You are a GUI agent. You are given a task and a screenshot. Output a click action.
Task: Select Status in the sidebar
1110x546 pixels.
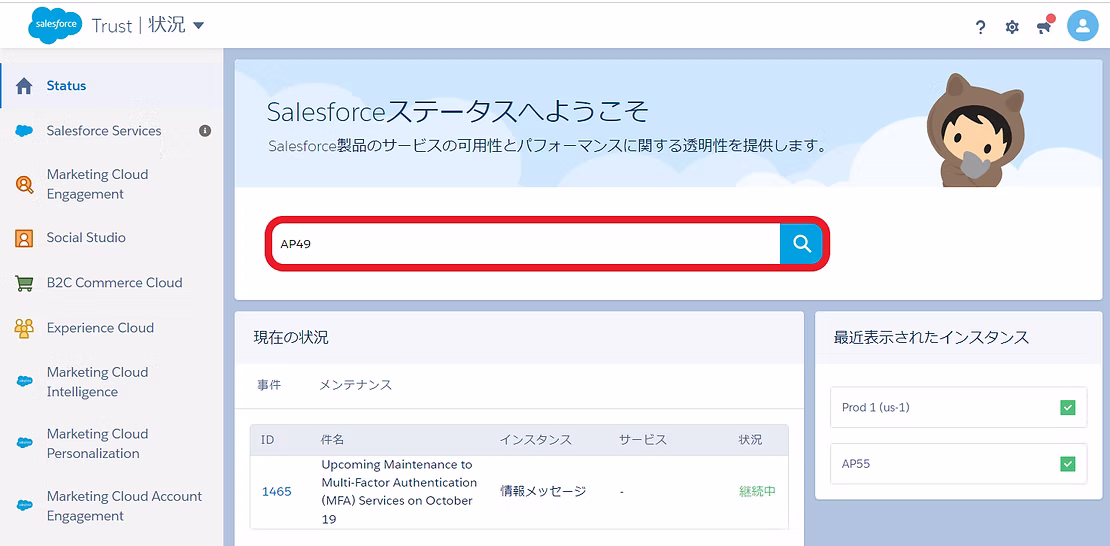pos(67,86)
